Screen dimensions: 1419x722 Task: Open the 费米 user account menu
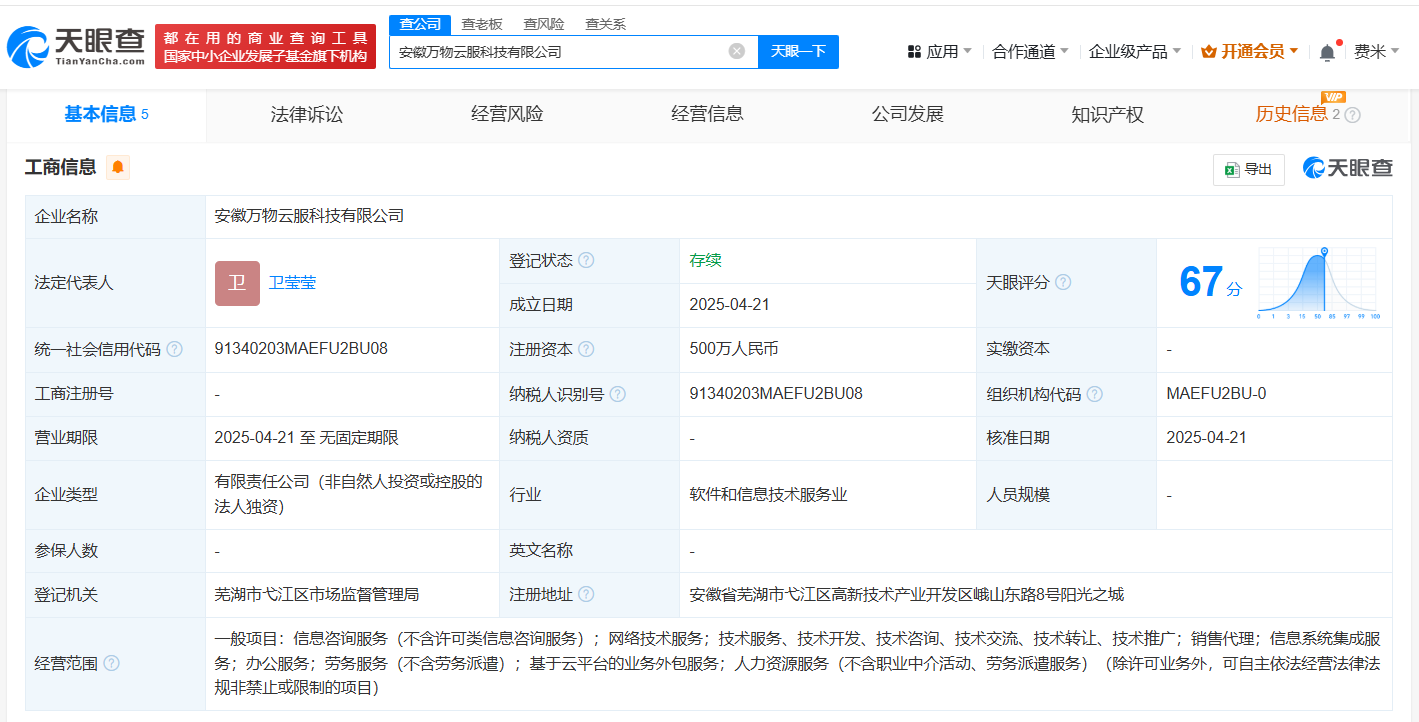pyautogui.click(x=1376, y=51)
